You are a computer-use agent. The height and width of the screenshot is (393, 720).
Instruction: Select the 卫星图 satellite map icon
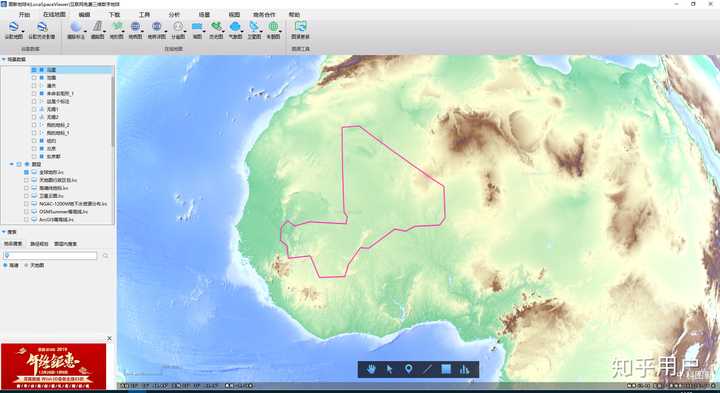pyautogui.click(x=254, y=27)
